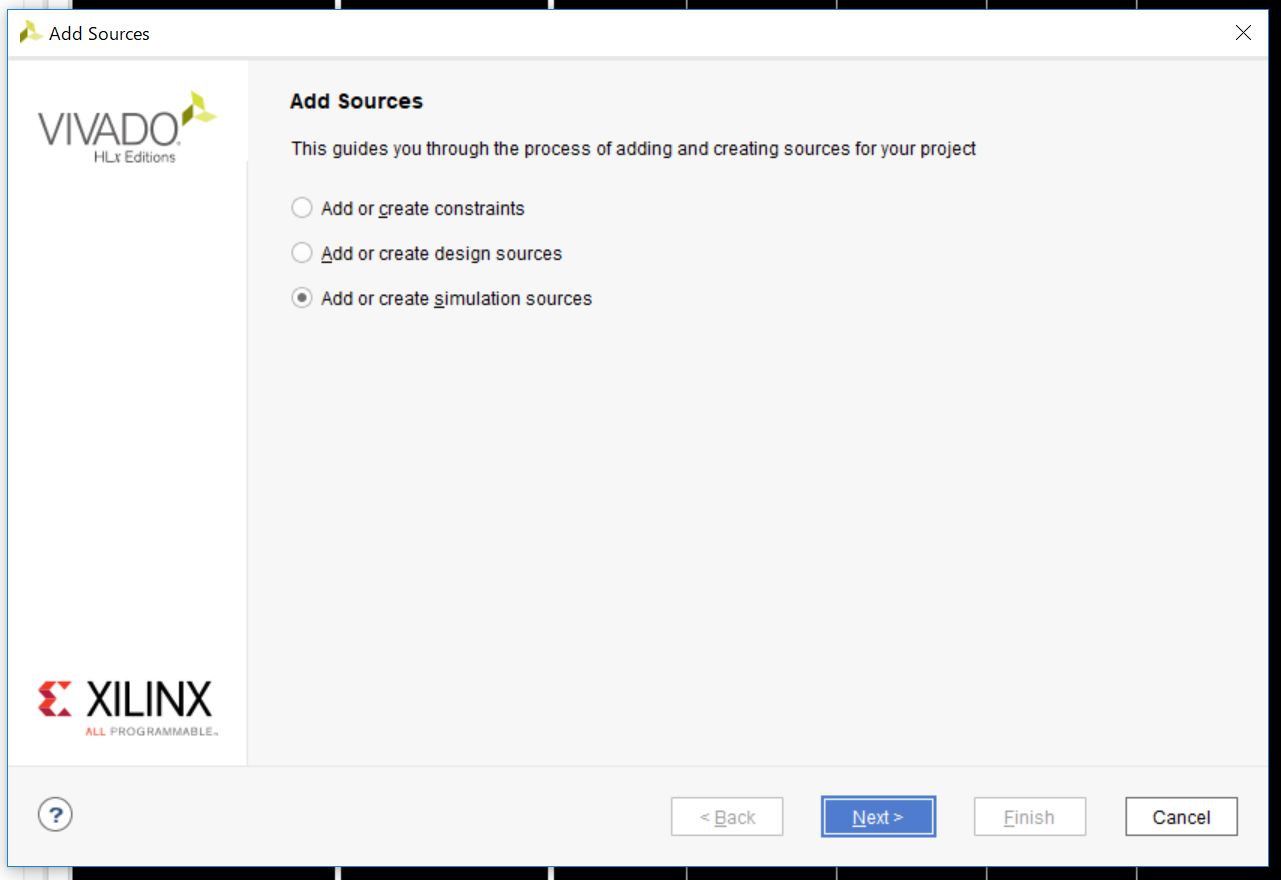Click the disabled Back button
Viewport: 1281px width, 880px height.
(727, 817)
